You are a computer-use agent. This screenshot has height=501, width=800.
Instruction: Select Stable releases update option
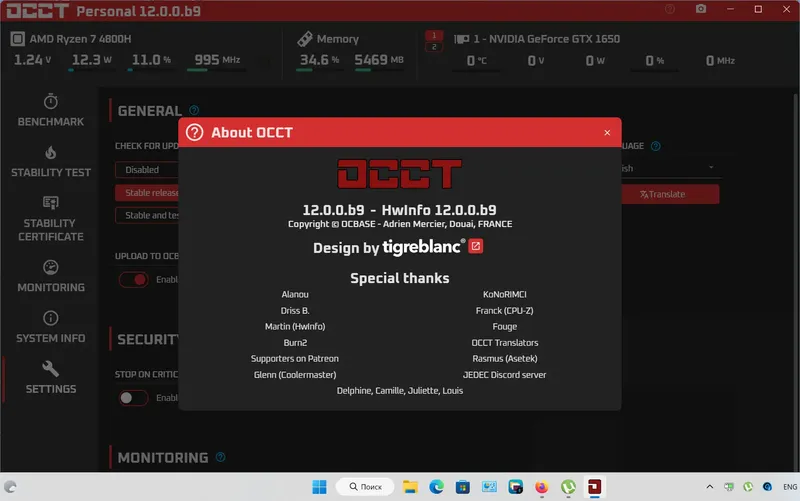click(x=147, y=192)
